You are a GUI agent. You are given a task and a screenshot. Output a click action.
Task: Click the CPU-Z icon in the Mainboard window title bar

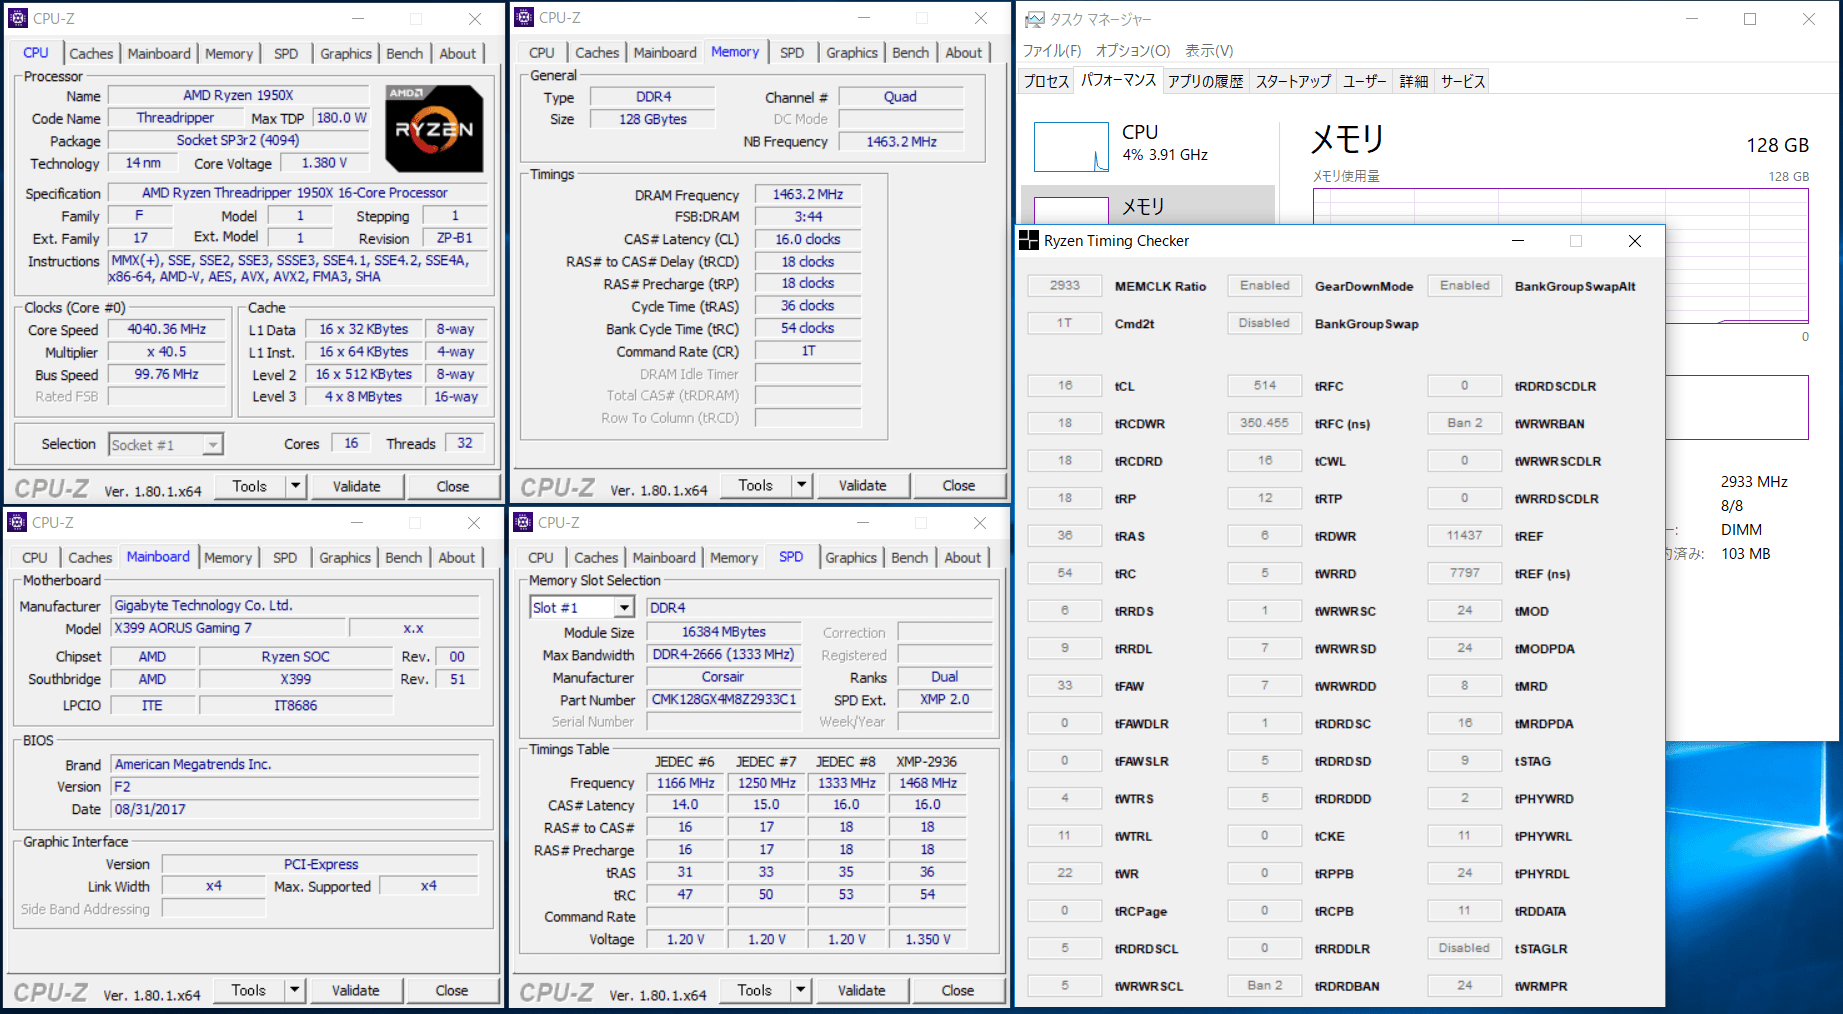point(17,522)
